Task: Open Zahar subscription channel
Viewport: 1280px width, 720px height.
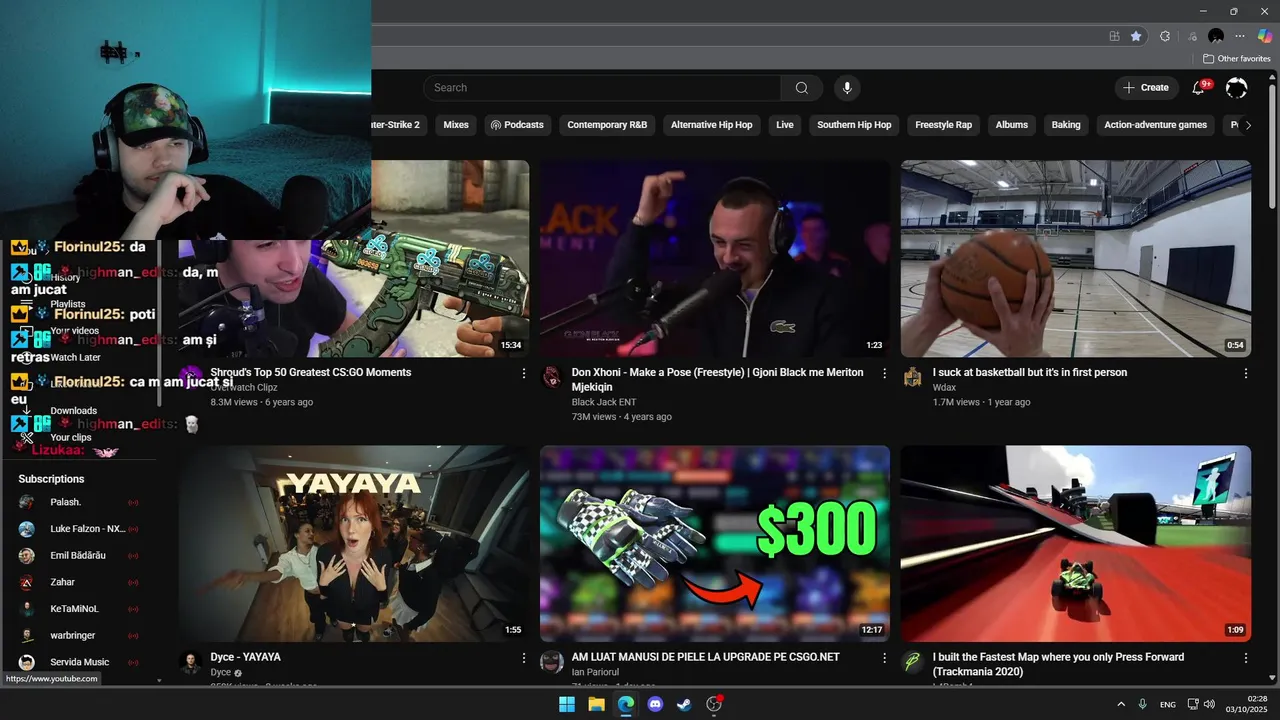Action: (x=80, y=582)
